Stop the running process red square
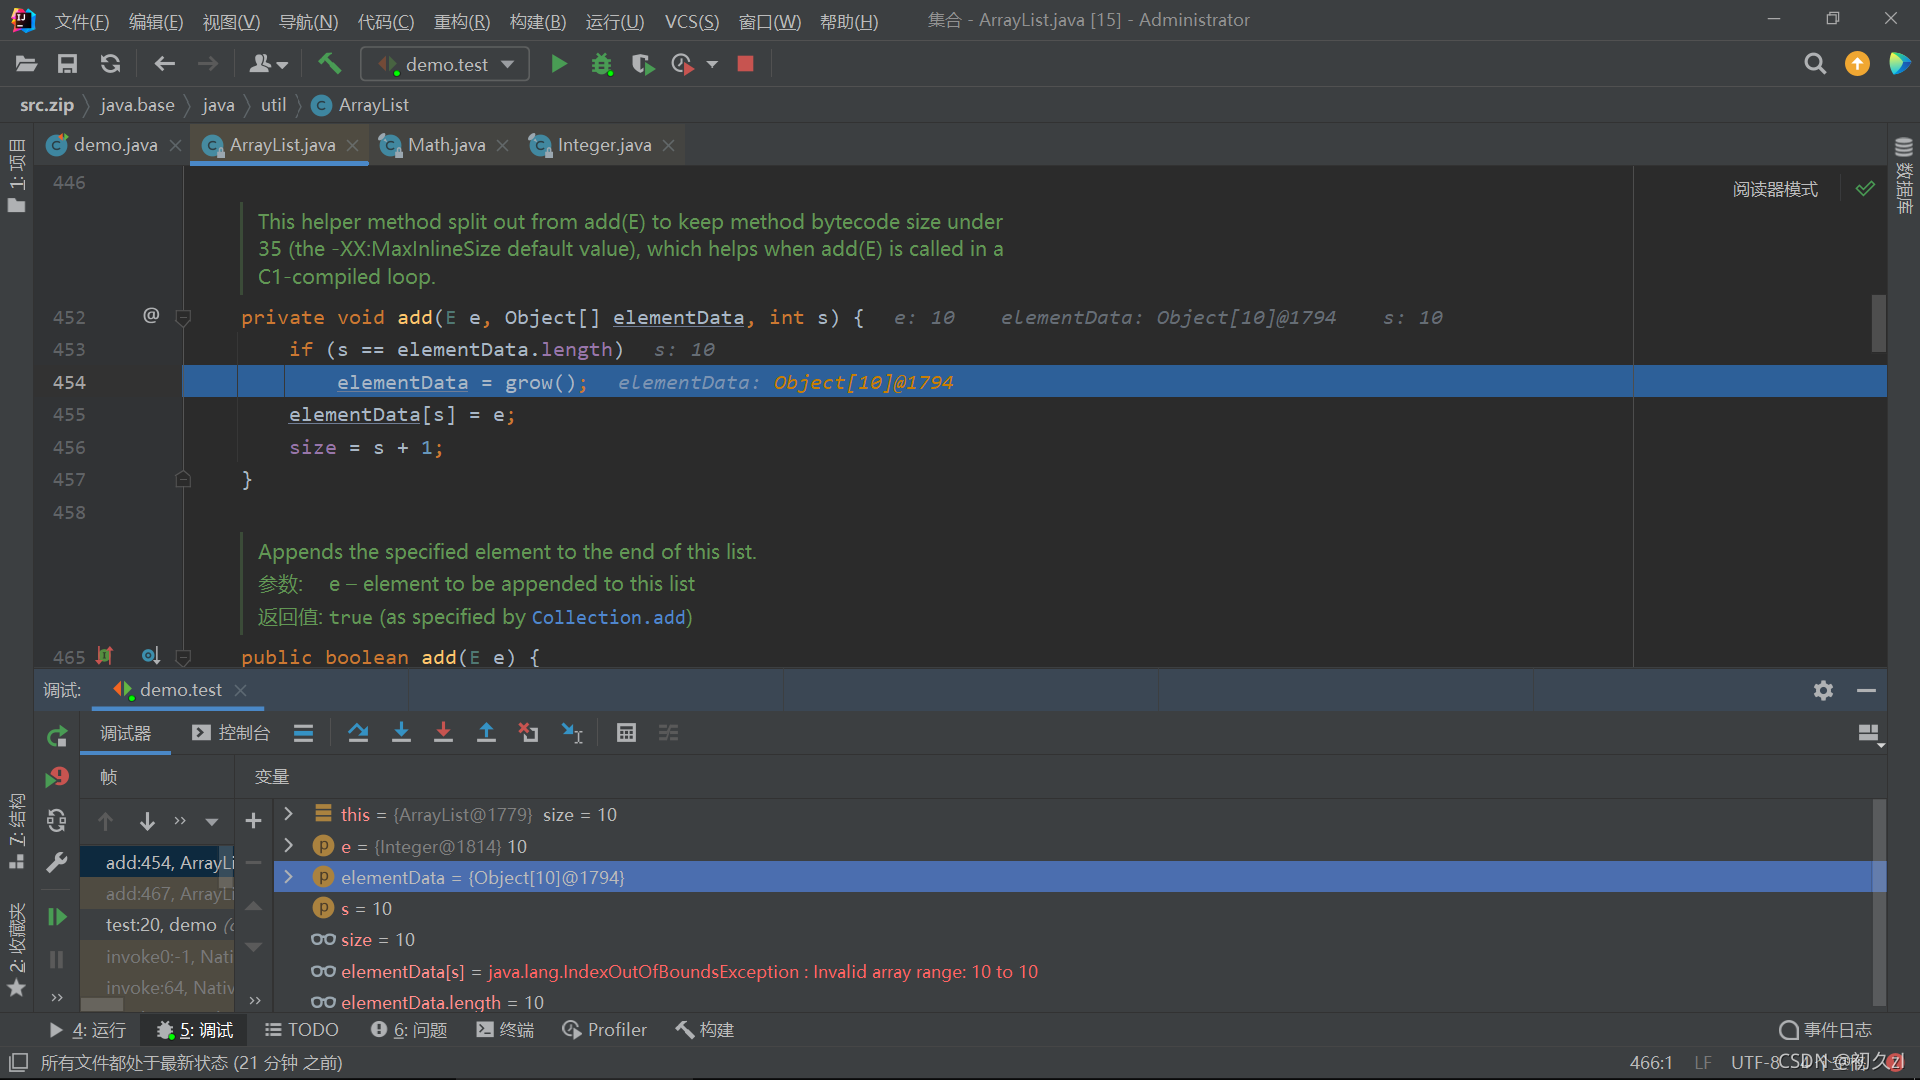The width and height of the screenshot is (1920, 1080). tap(745, 64)
